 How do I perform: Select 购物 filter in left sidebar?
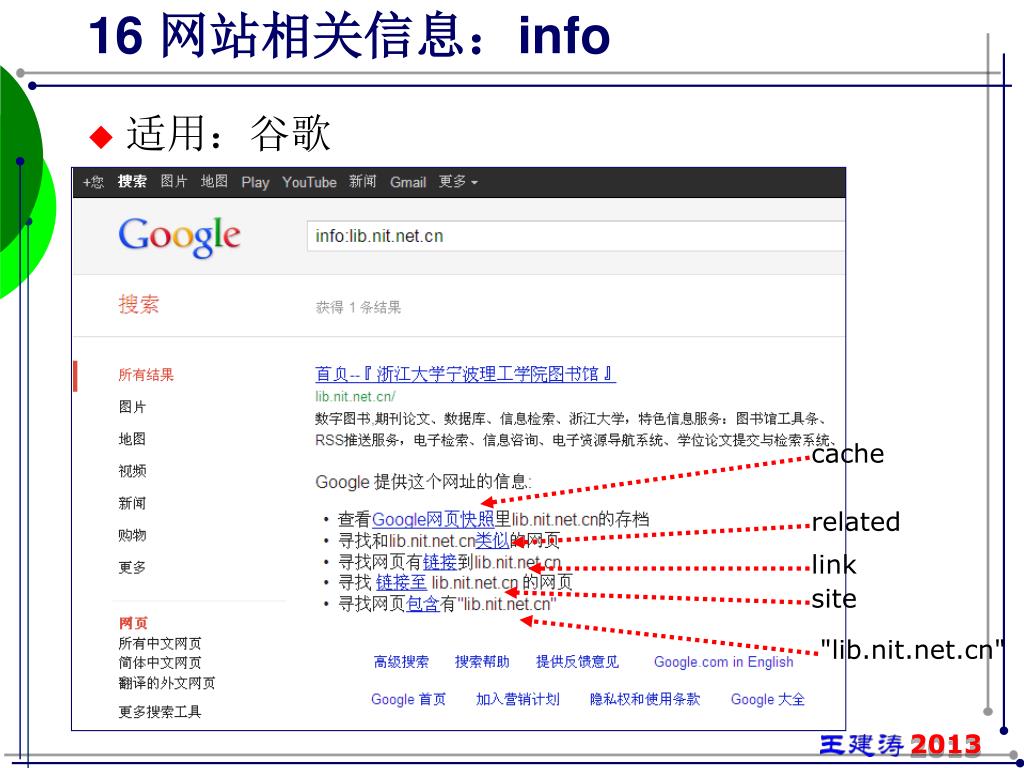coord(132,535)
